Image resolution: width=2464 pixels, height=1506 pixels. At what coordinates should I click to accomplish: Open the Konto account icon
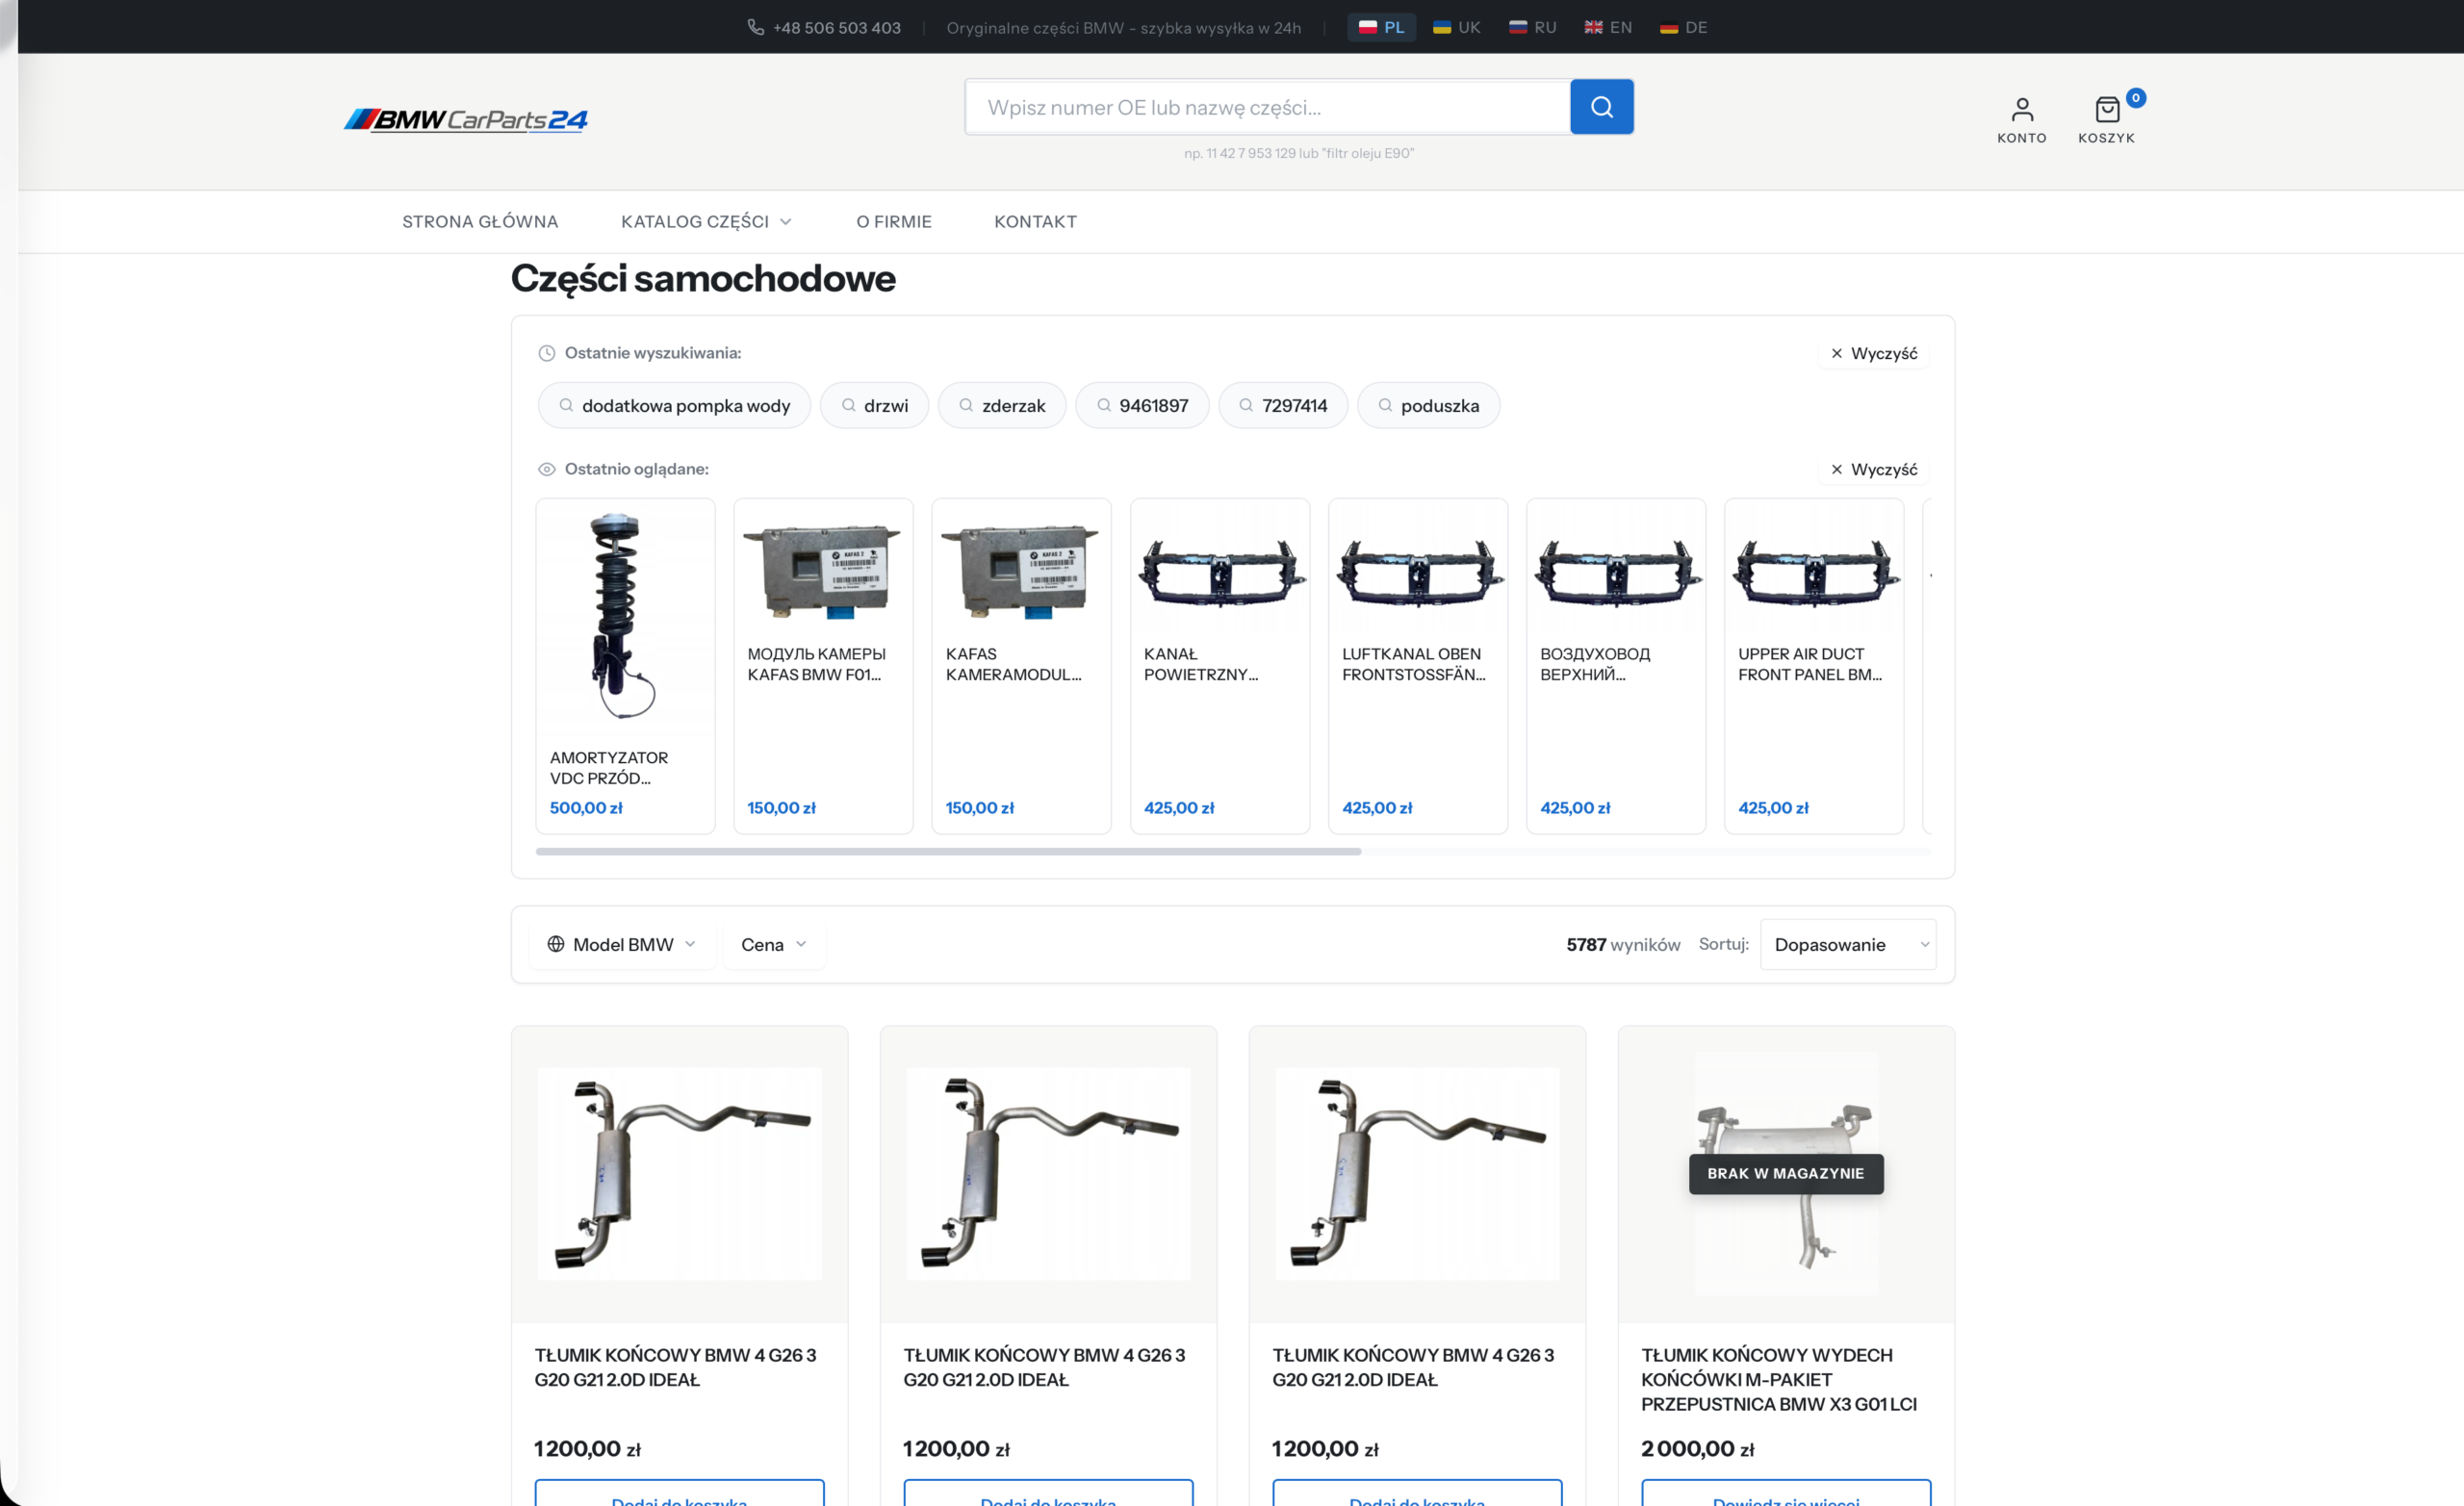coord(2021,120)
